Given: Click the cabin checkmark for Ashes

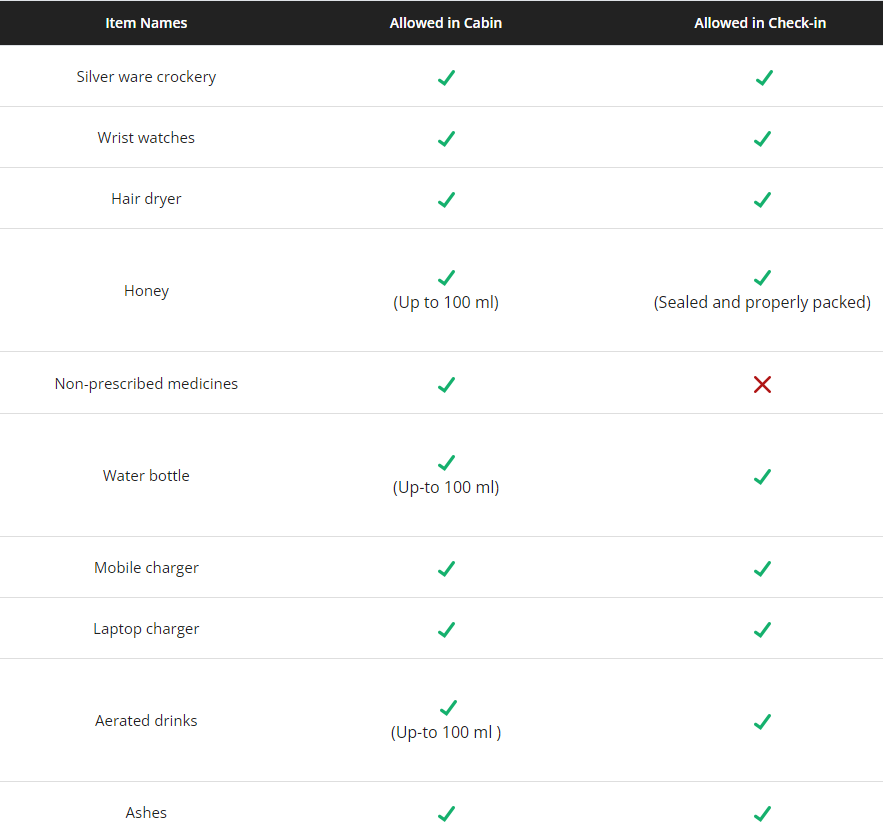Looking at the screenshot, I should (x=446, y=814).
